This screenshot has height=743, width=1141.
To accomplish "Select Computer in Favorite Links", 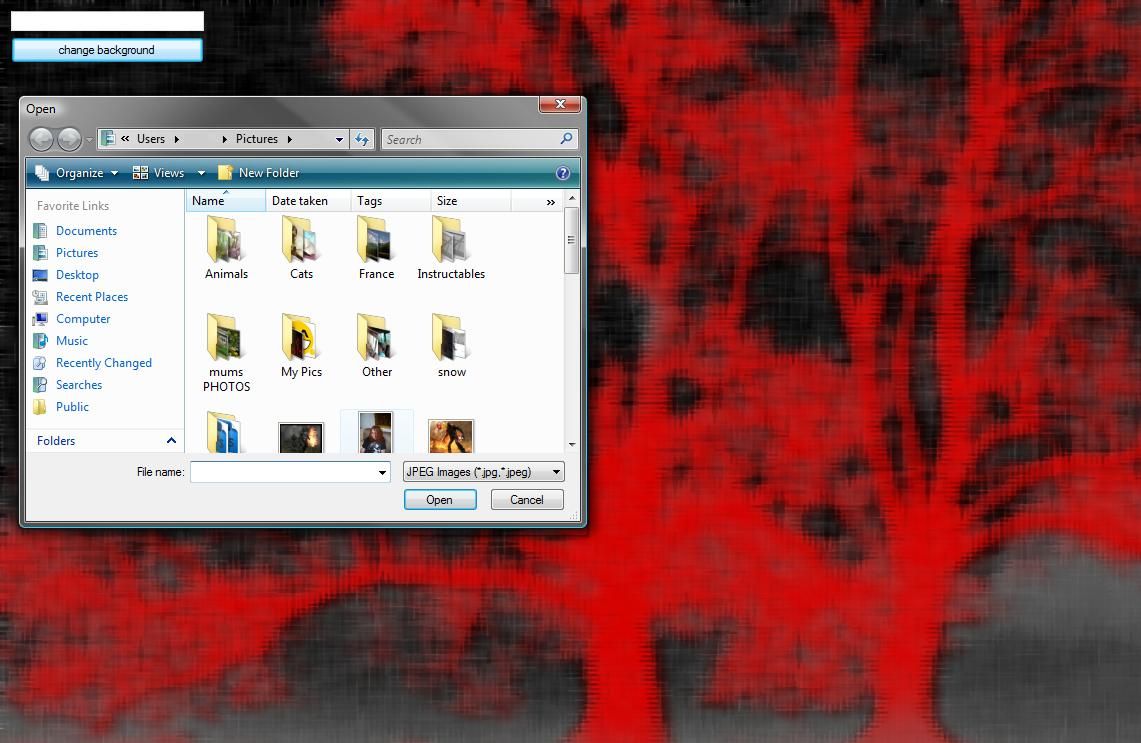I will pyautogui.click(x=83, y=318).
